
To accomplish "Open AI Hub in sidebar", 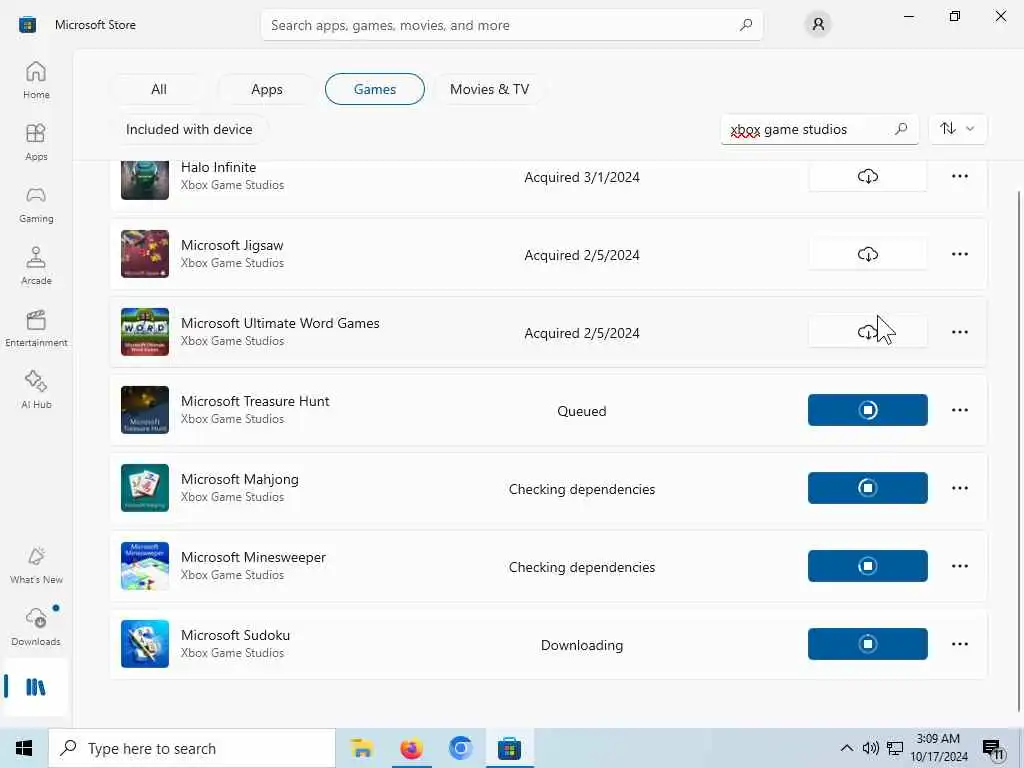I will [36, 391].
